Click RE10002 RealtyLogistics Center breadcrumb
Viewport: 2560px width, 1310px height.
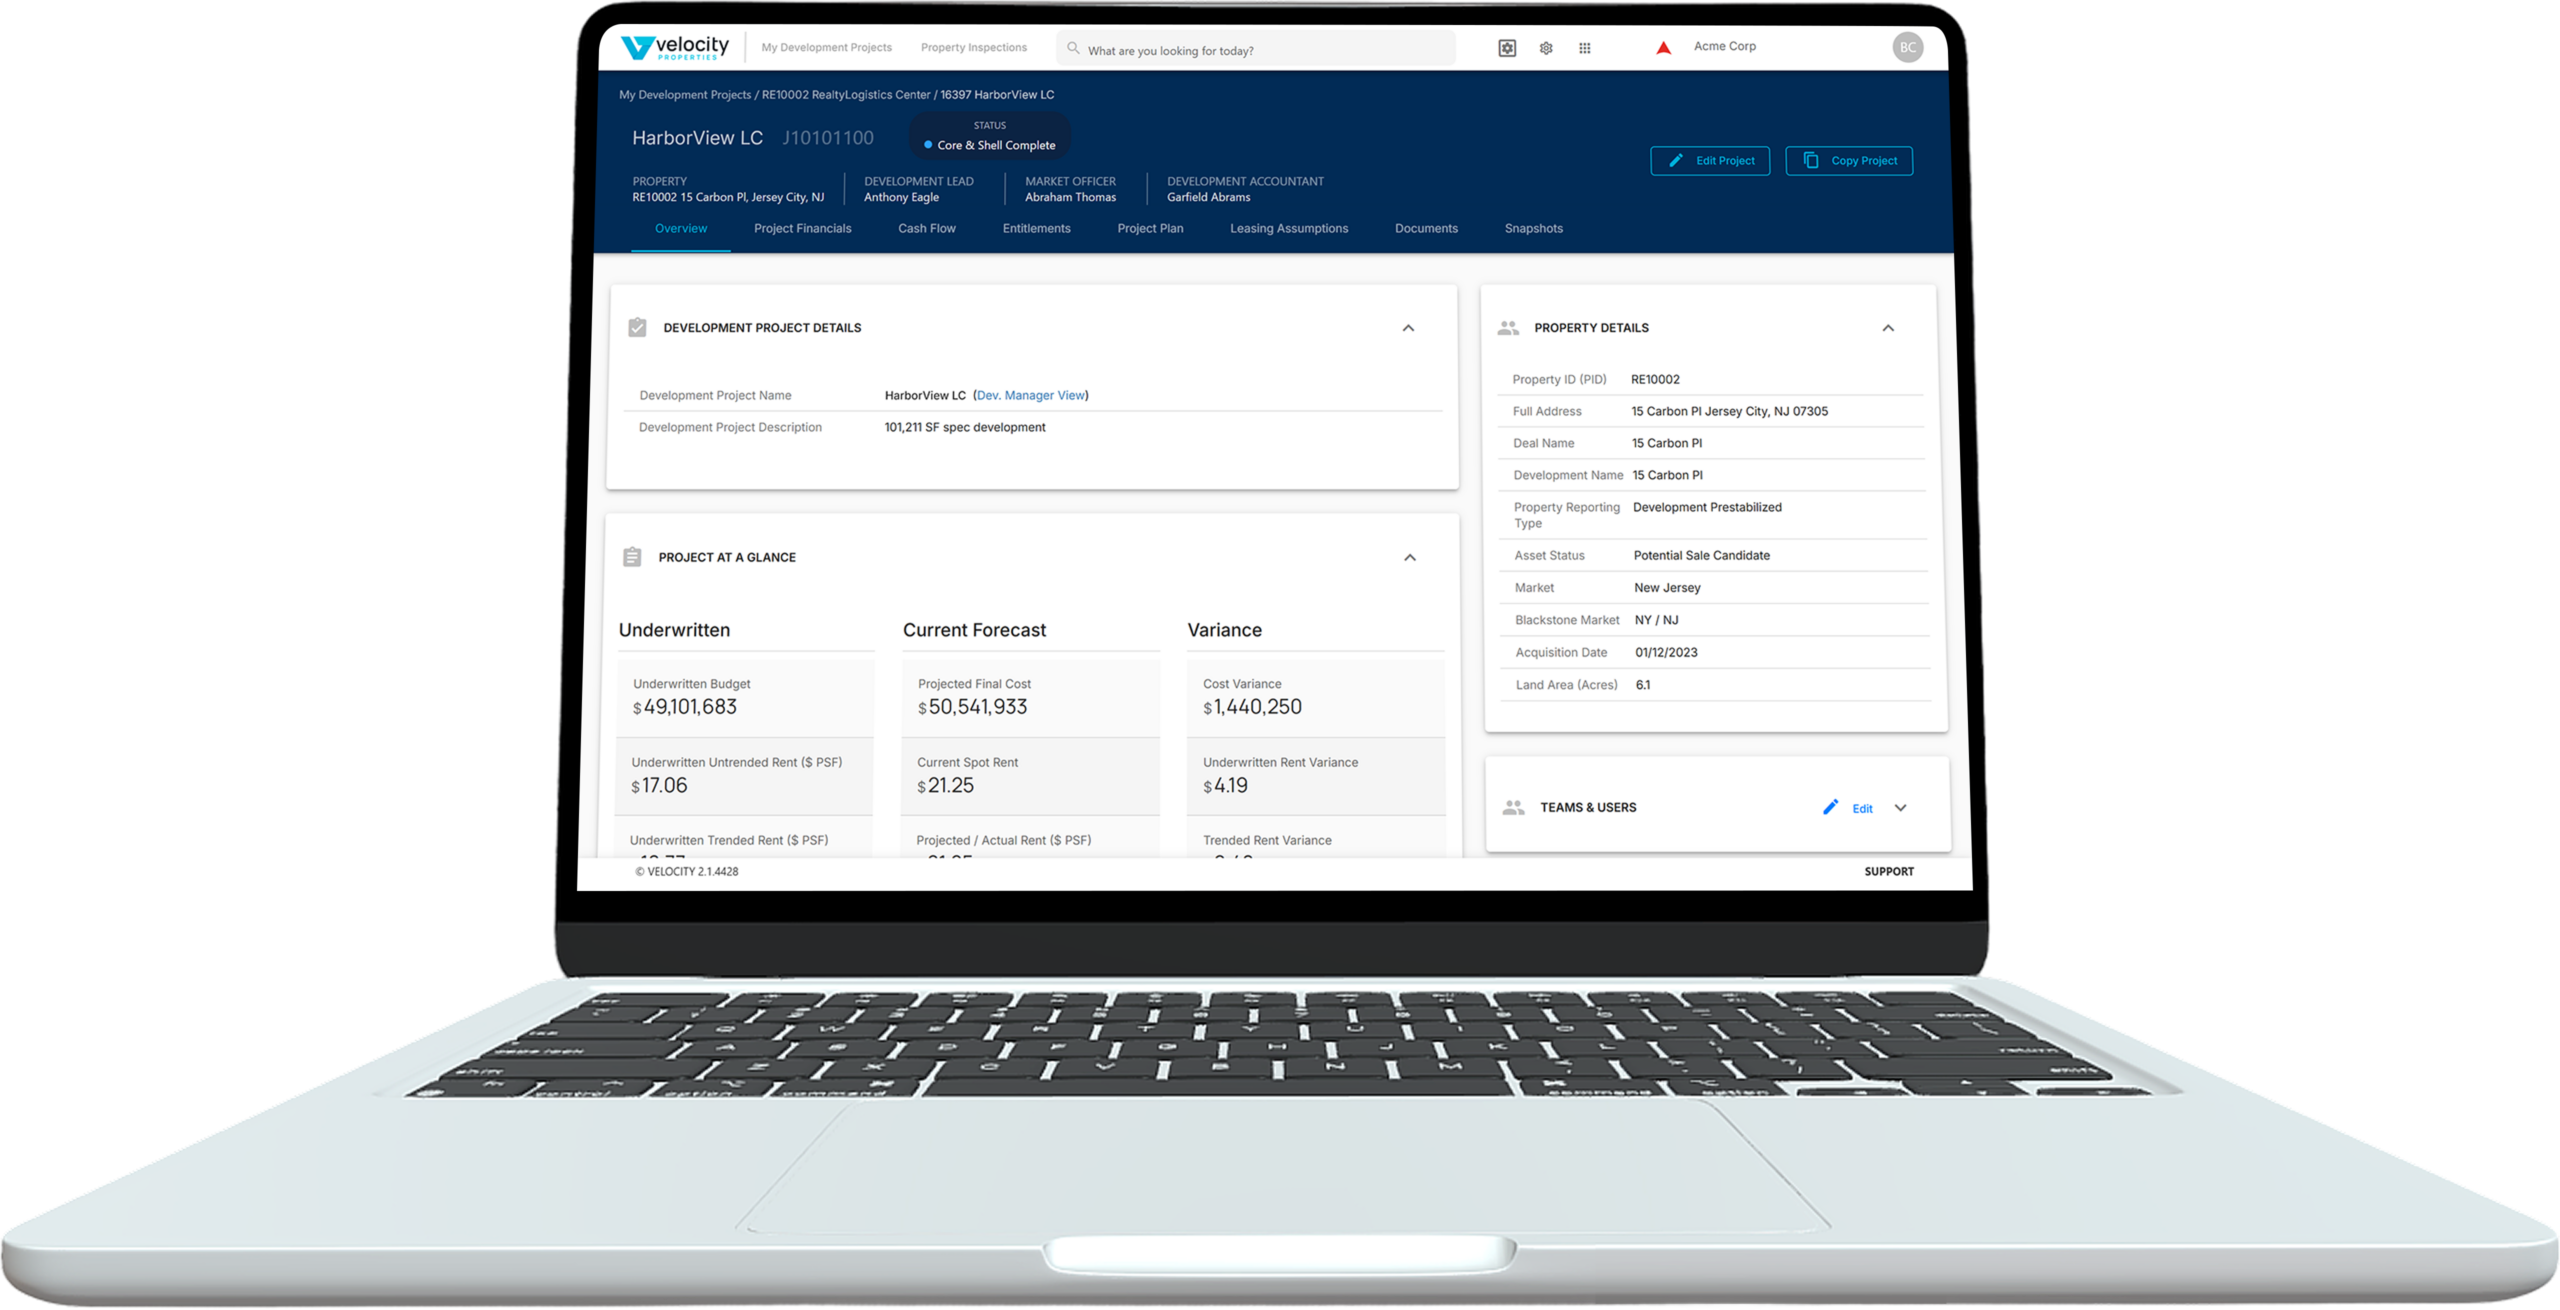pos(846,95)
